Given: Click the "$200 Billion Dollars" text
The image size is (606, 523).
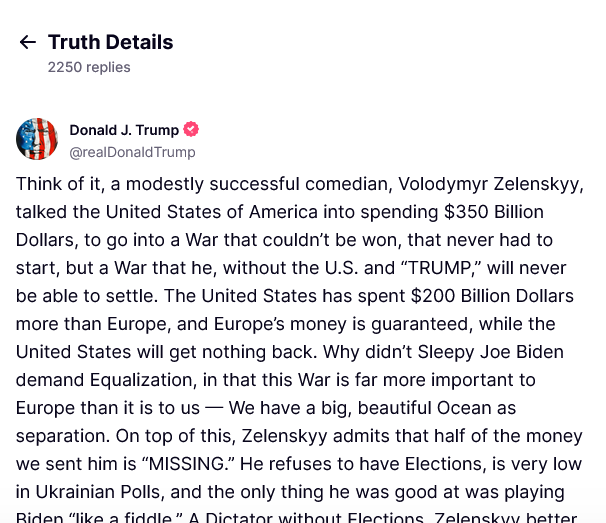Looking at the screenshot, I should pyautogui.click(x=492, y=296).
